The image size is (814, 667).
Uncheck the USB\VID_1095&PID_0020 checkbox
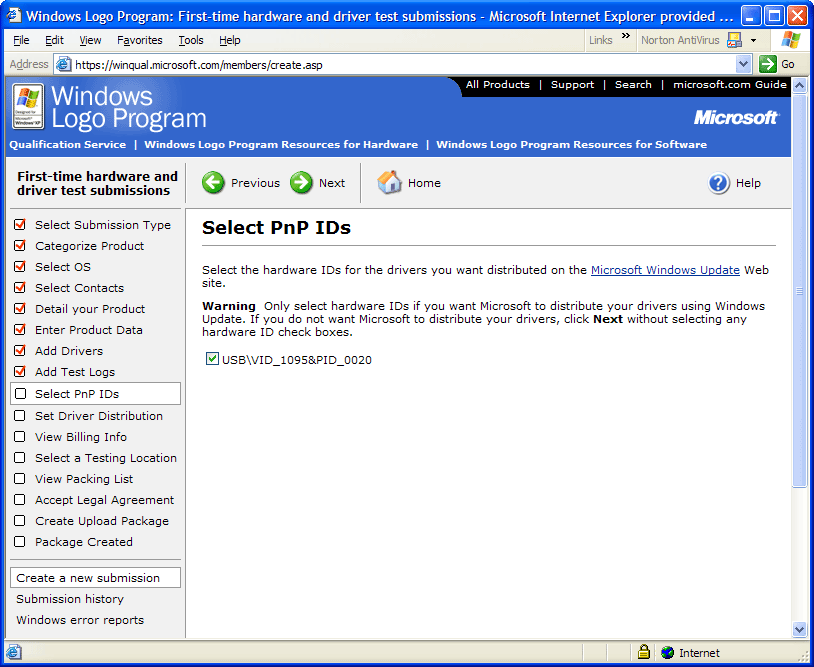click(x=212, y=359)
